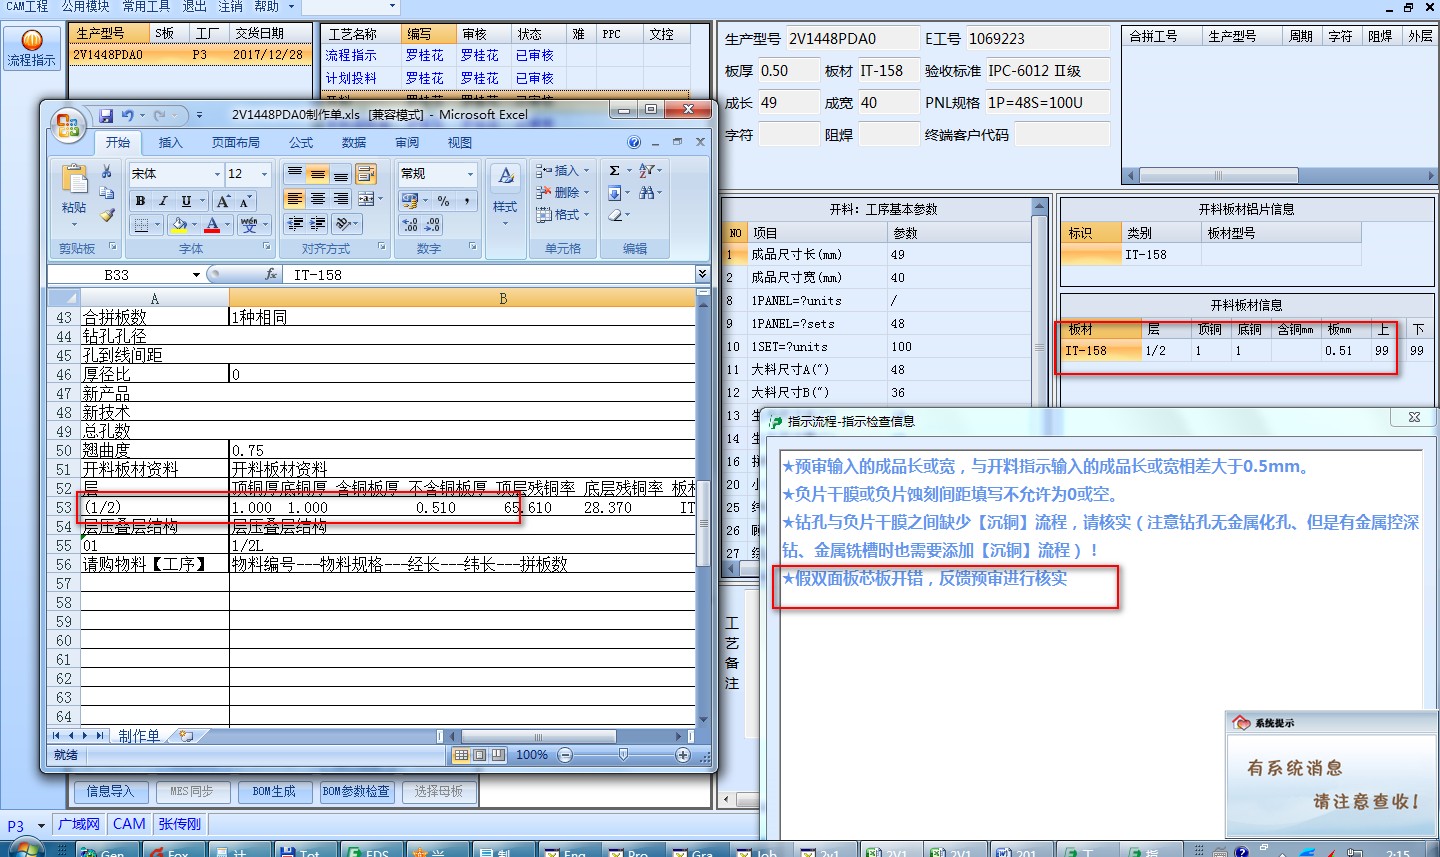Image resolution: width=1440 pixels, height=857 pixels.
Task: Select the 制作单 worksheet tab
Action: (139, 736)
